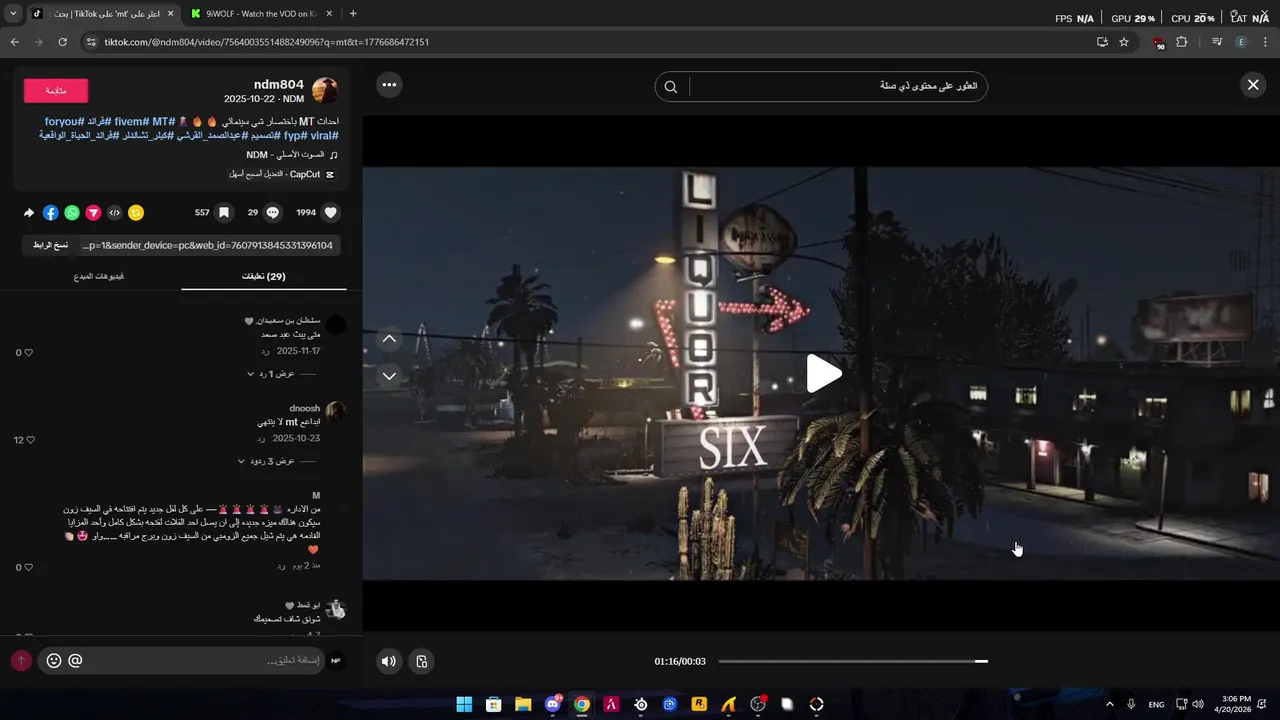Expand the 1 reply under first comment
1280x720 pixels.
tap(272, 373)
